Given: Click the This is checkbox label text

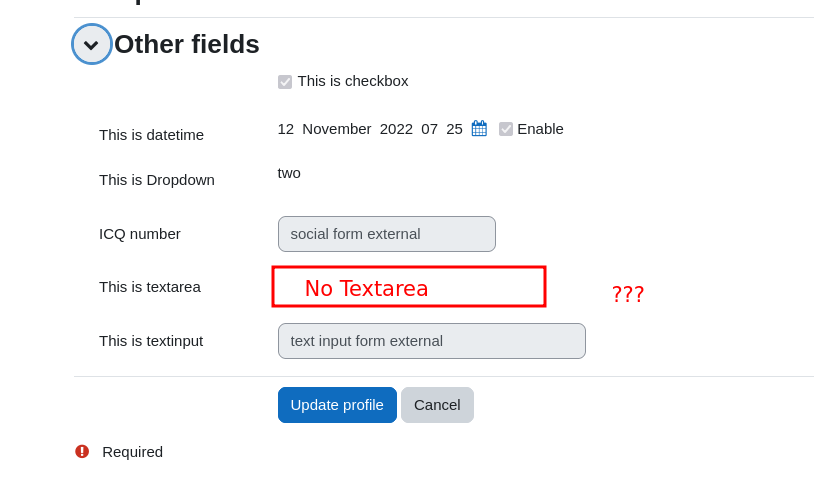Looking at the screenshot, I should pyautogui.click(x=353, y=81).
